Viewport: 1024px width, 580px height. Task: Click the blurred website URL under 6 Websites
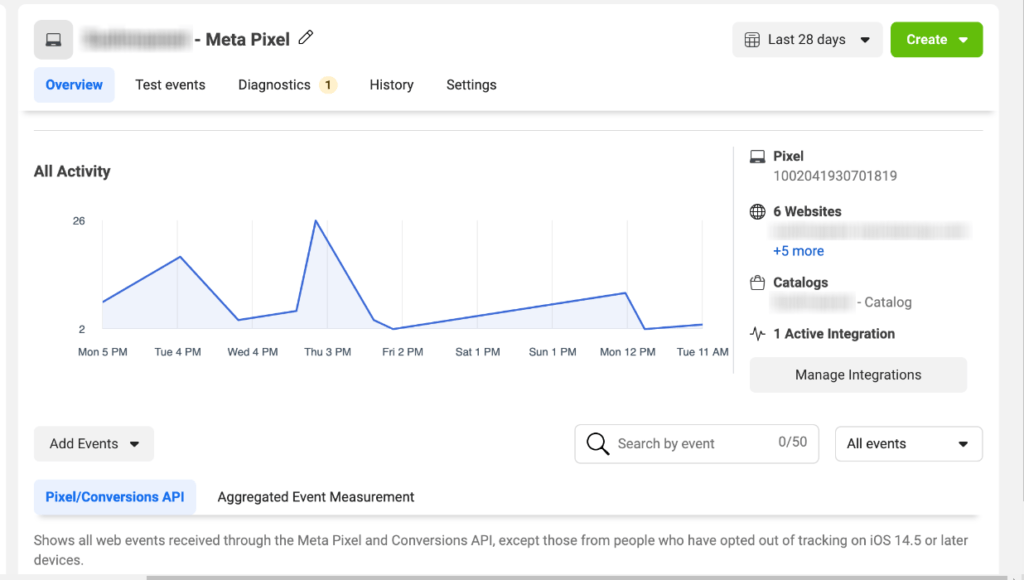[871, 231]
